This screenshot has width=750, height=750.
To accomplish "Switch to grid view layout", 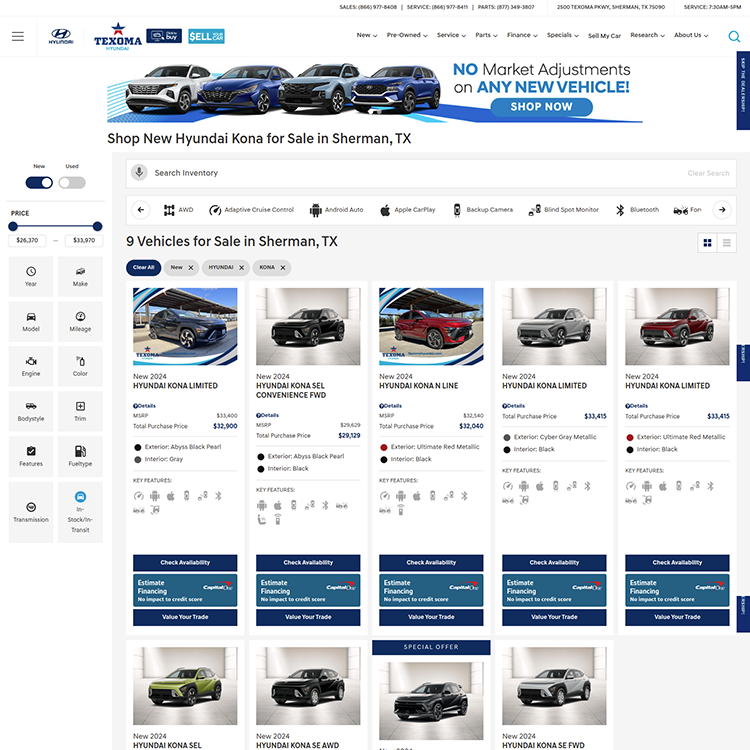I will click(x=707, y=243).
